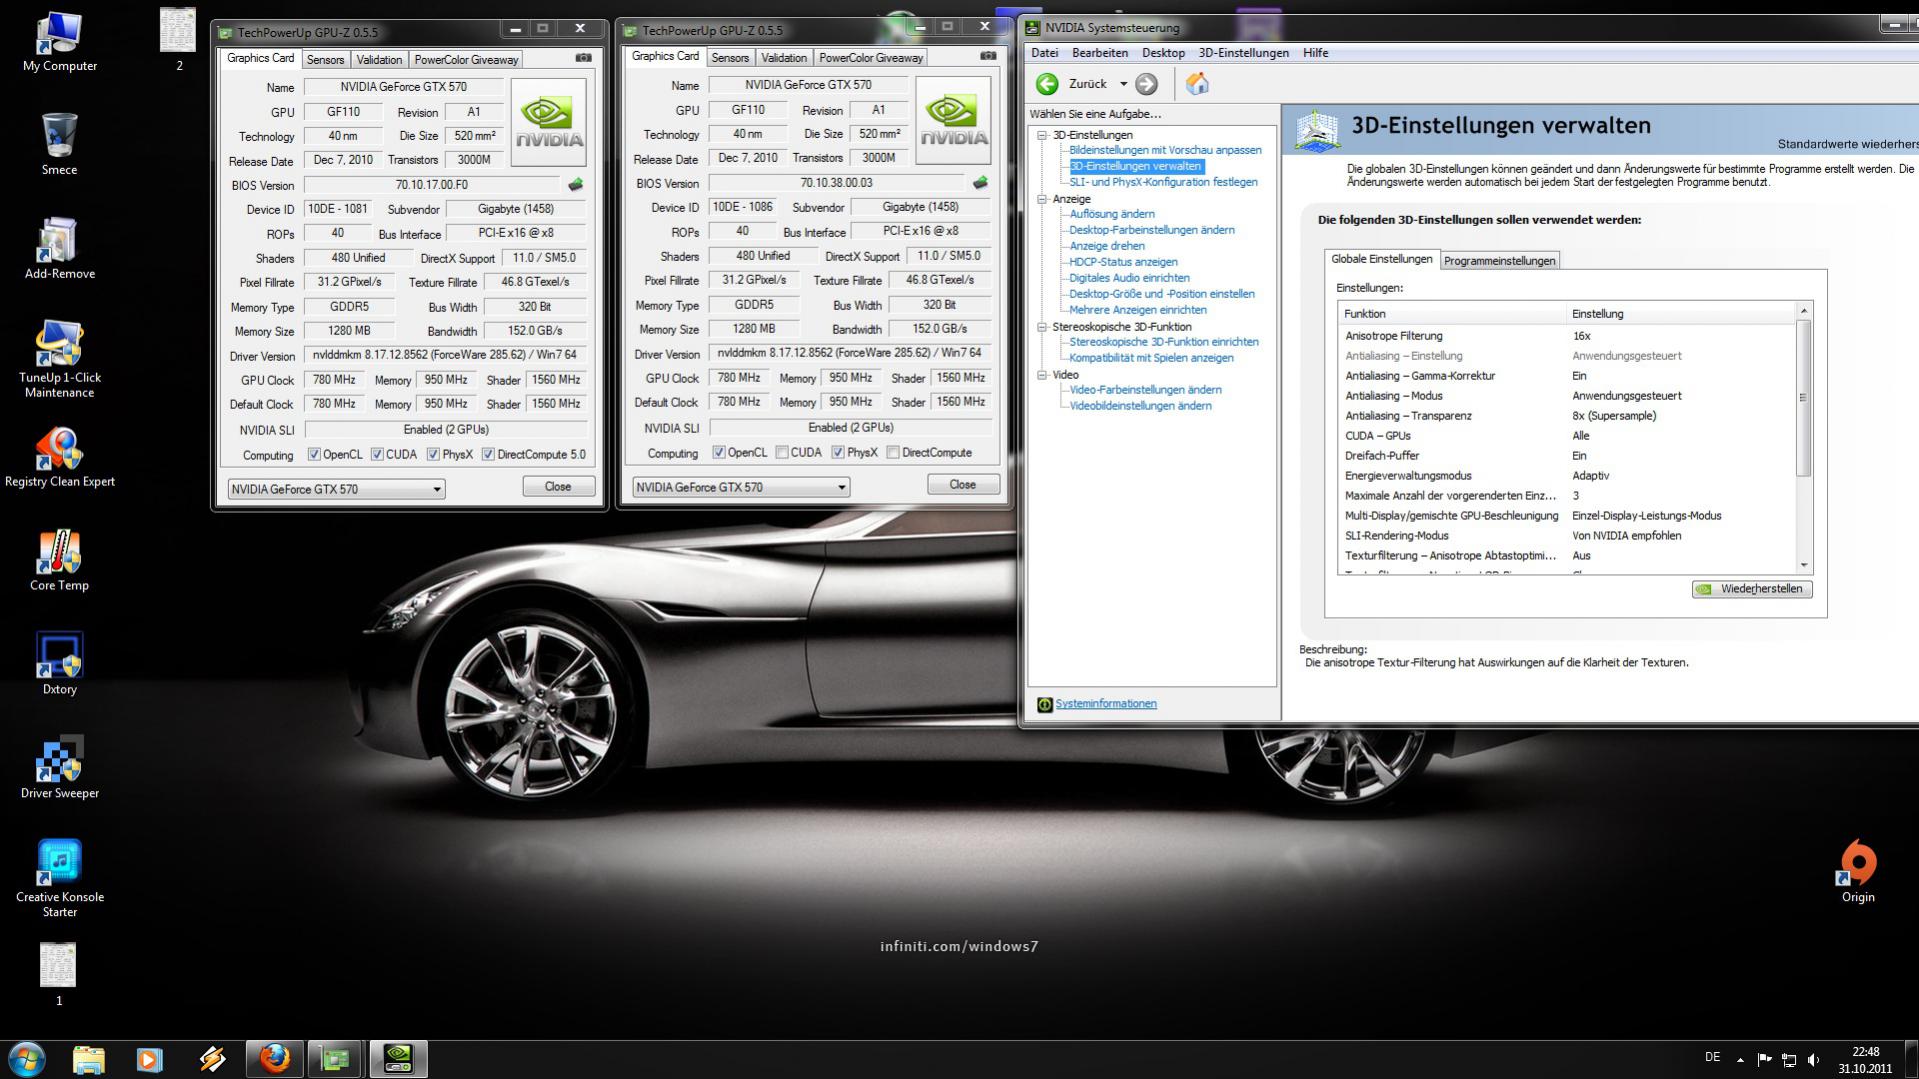Toggle OpenCL checkbox in left GPU-Z
This screenshot has width=1919, height=1079.
point(314,455)
